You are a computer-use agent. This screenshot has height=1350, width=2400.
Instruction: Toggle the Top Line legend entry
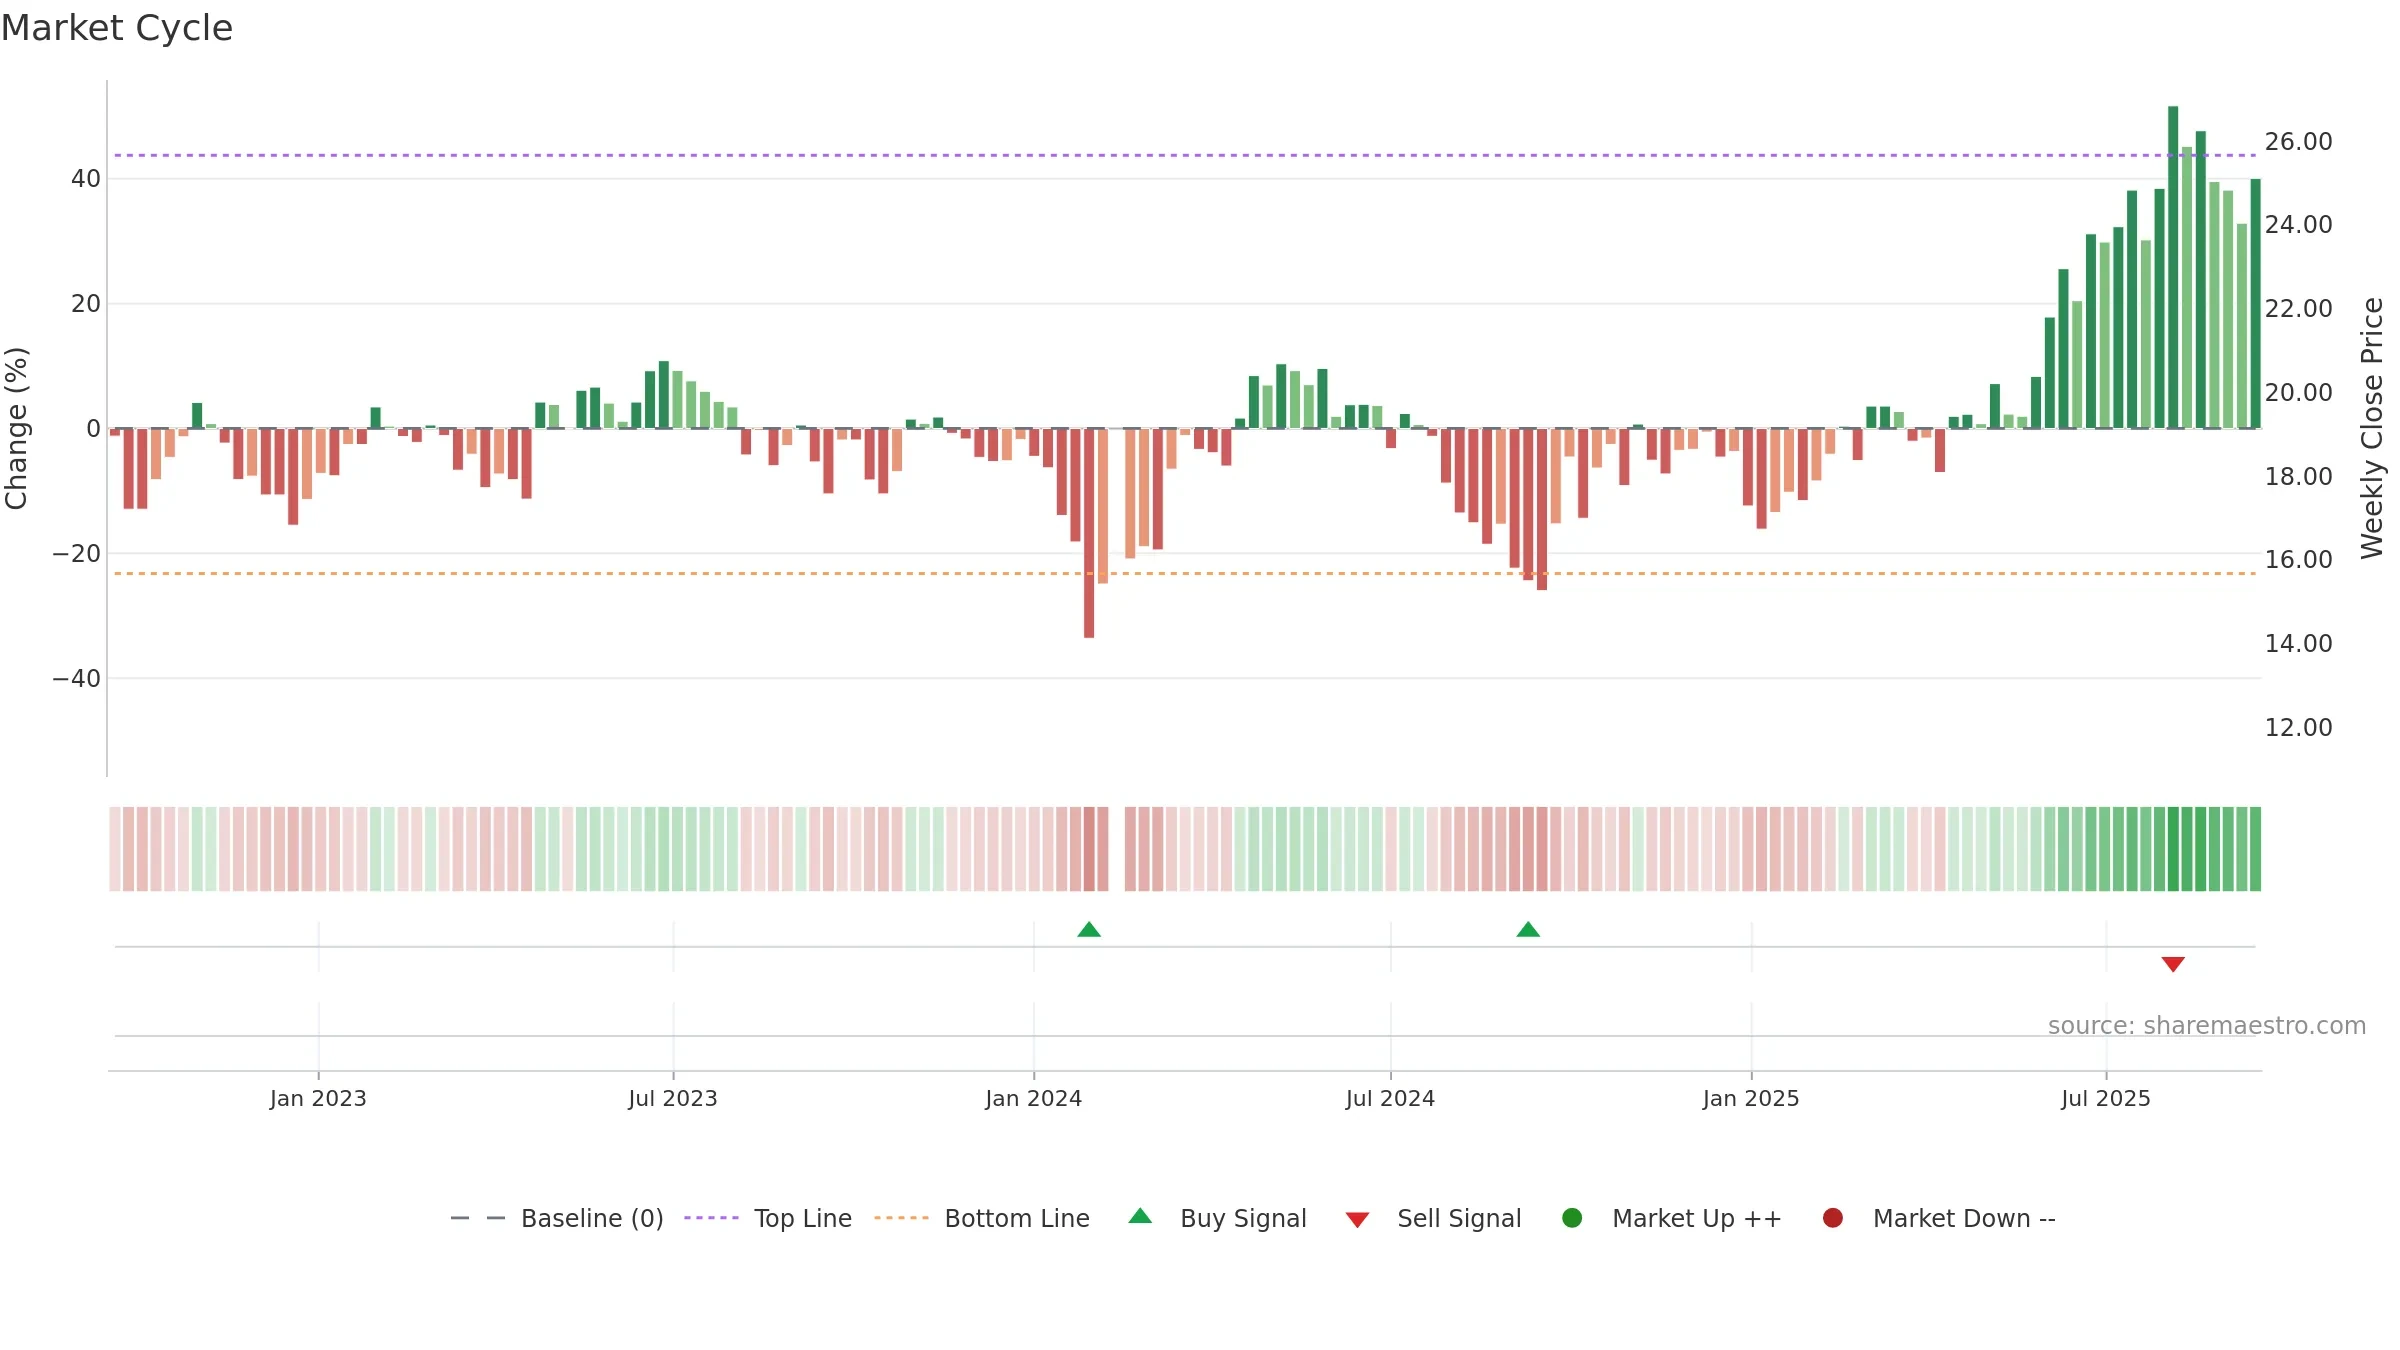768,1218
